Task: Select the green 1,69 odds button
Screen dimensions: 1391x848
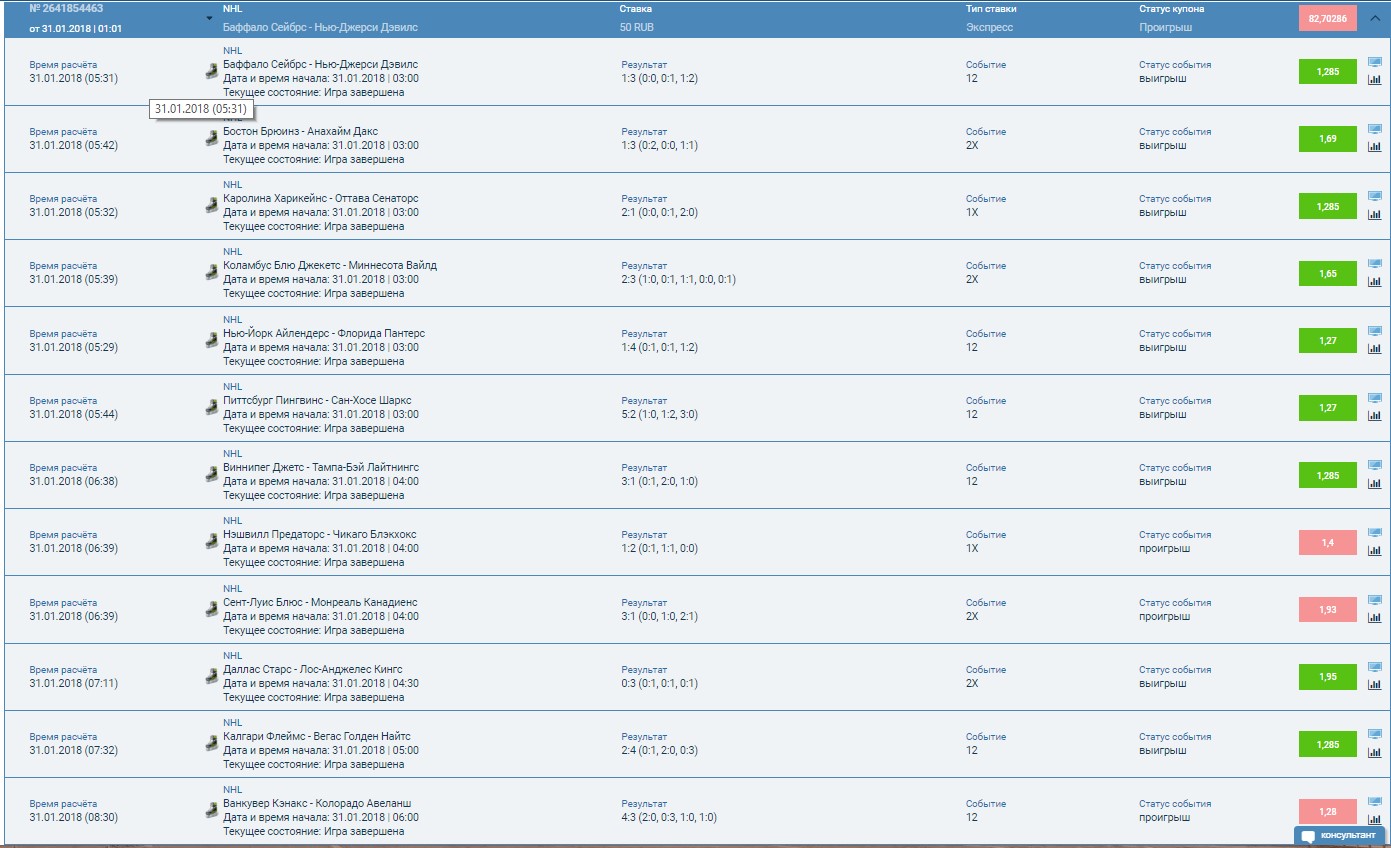Action: [1328, 139]
